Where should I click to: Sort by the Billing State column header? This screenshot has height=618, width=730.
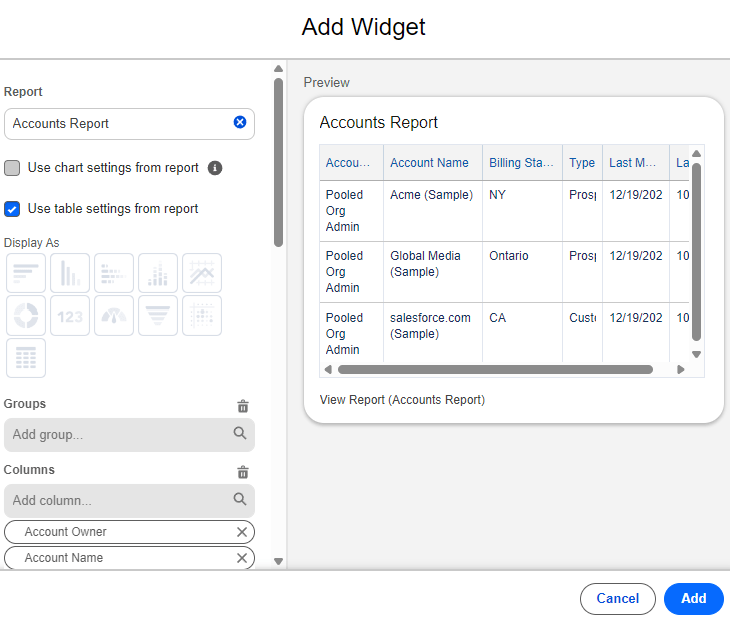[521, 163]
